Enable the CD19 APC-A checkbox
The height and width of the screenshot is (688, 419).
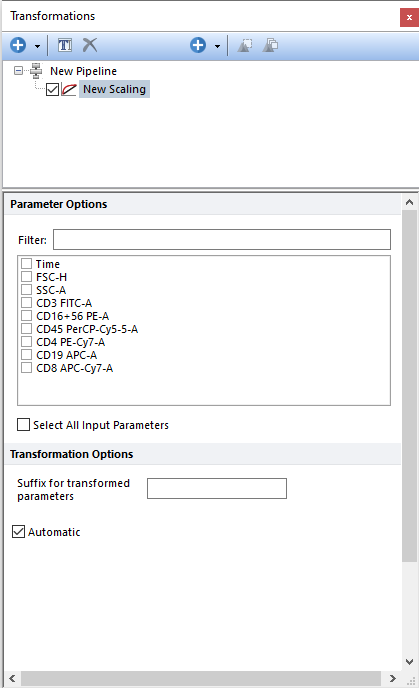[x=27, y=355]
